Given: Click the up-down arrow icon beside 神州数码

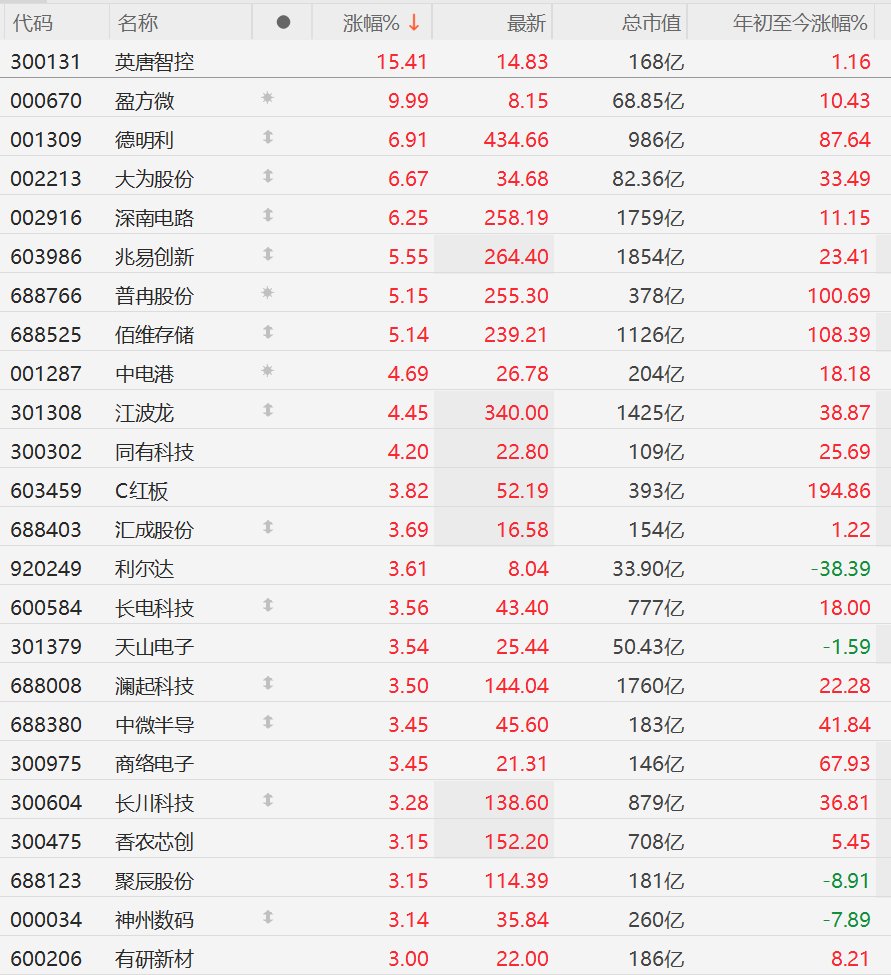Looking at the screenshot, I should point(267,918).
